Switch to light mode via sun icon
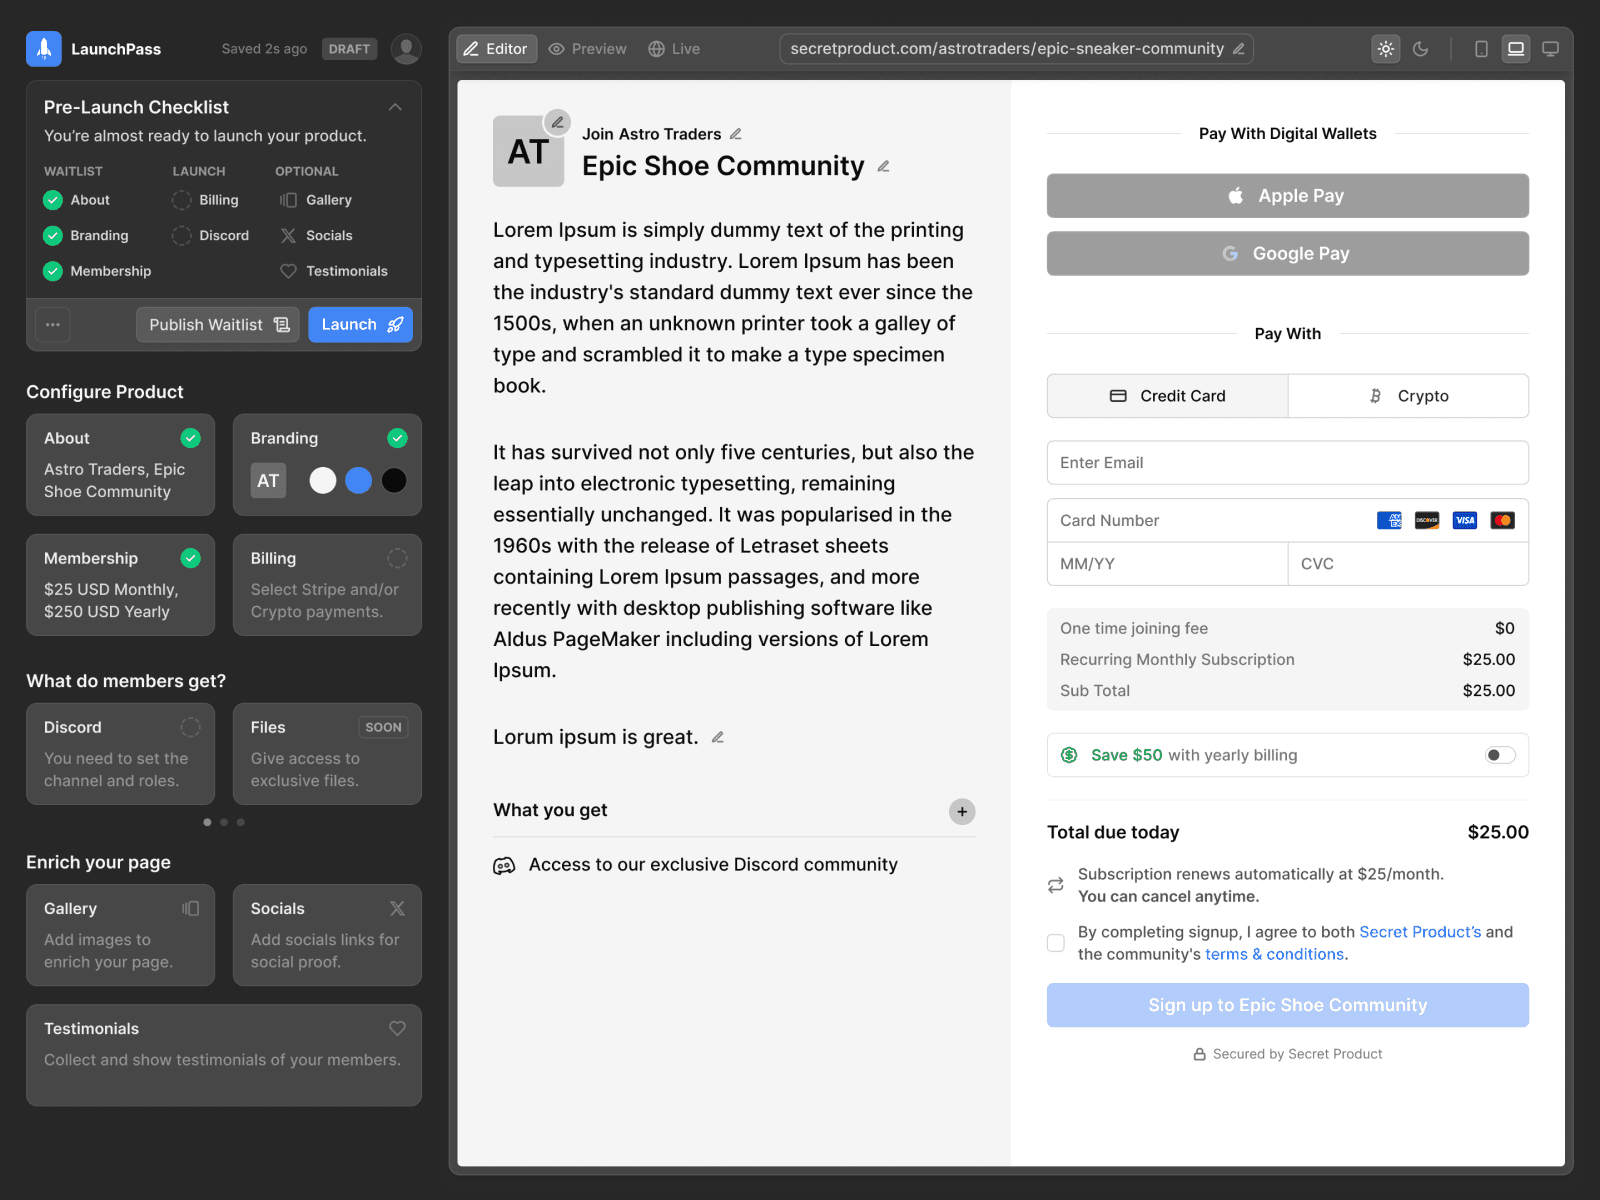Image resolution: width=1600 pixels, height=1200 pixels. tap(1386, 48)
